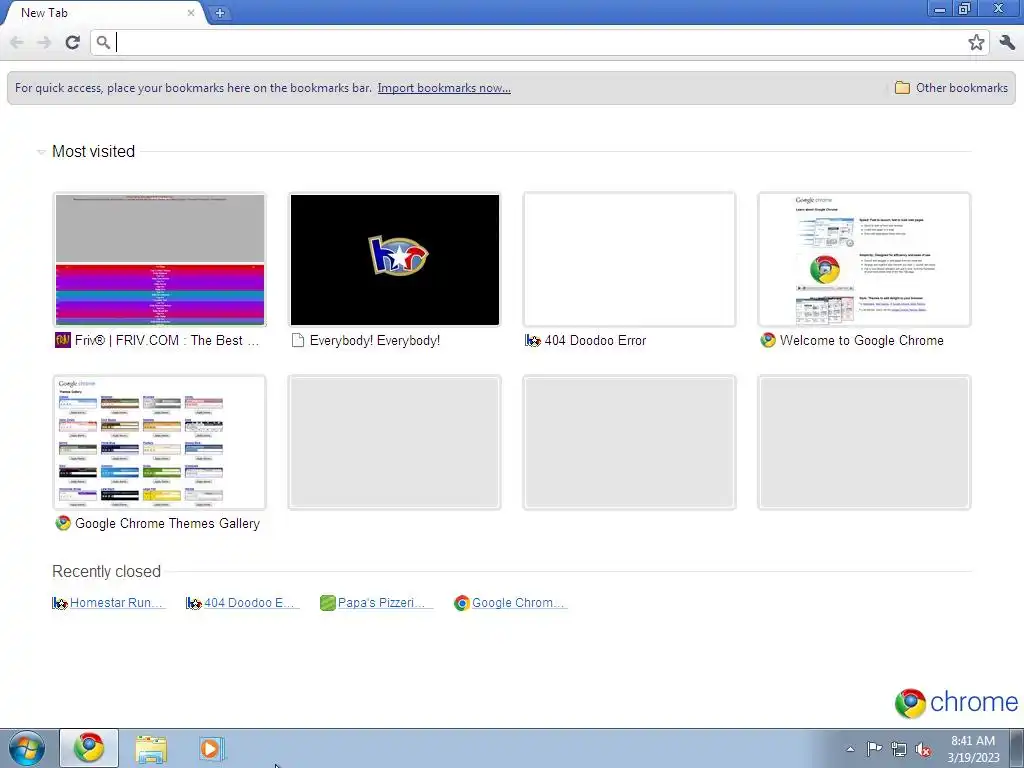Open Windows Media Player from taskbar
The height and width of the screenshot is (768, 1024).
[212, 748]
